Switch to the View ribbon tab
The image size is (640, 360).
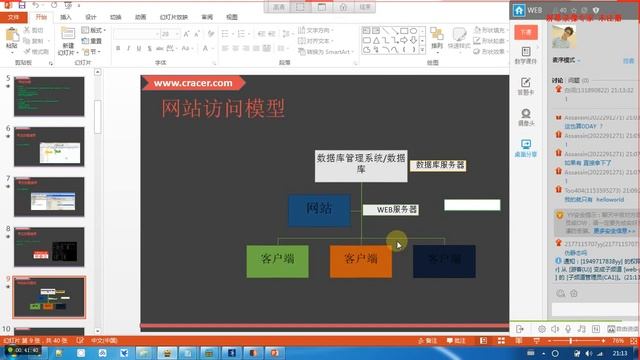232,17
